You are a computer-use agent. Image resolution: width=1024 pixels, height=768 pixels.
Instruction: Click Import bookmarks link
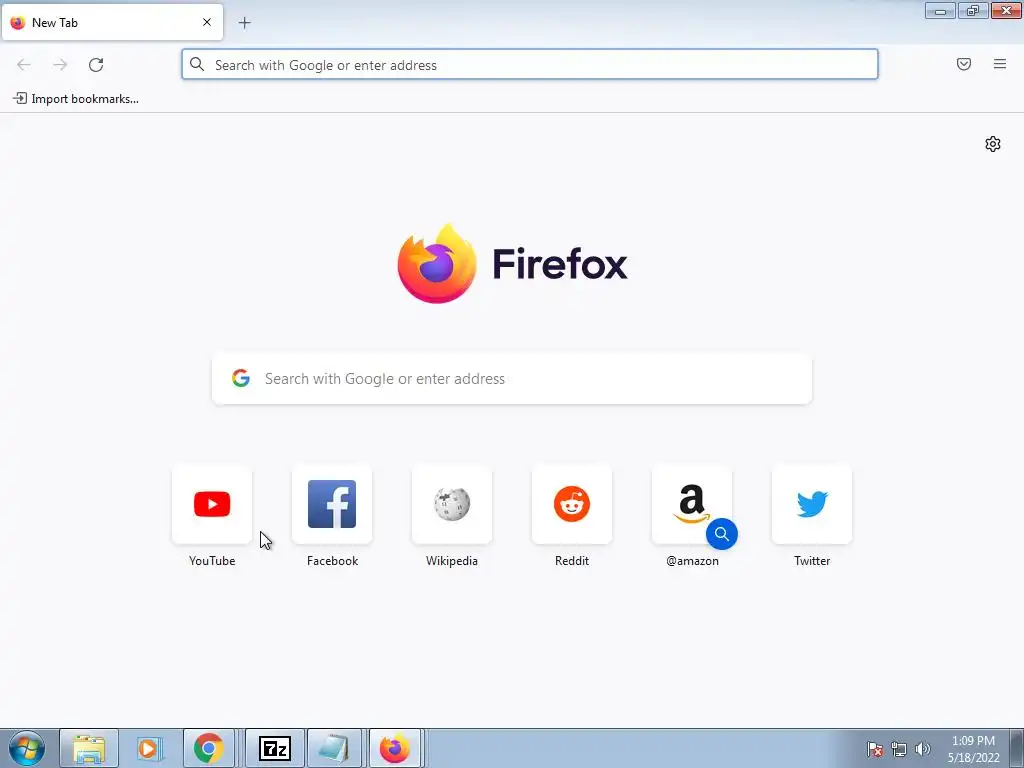click(76, 99)
